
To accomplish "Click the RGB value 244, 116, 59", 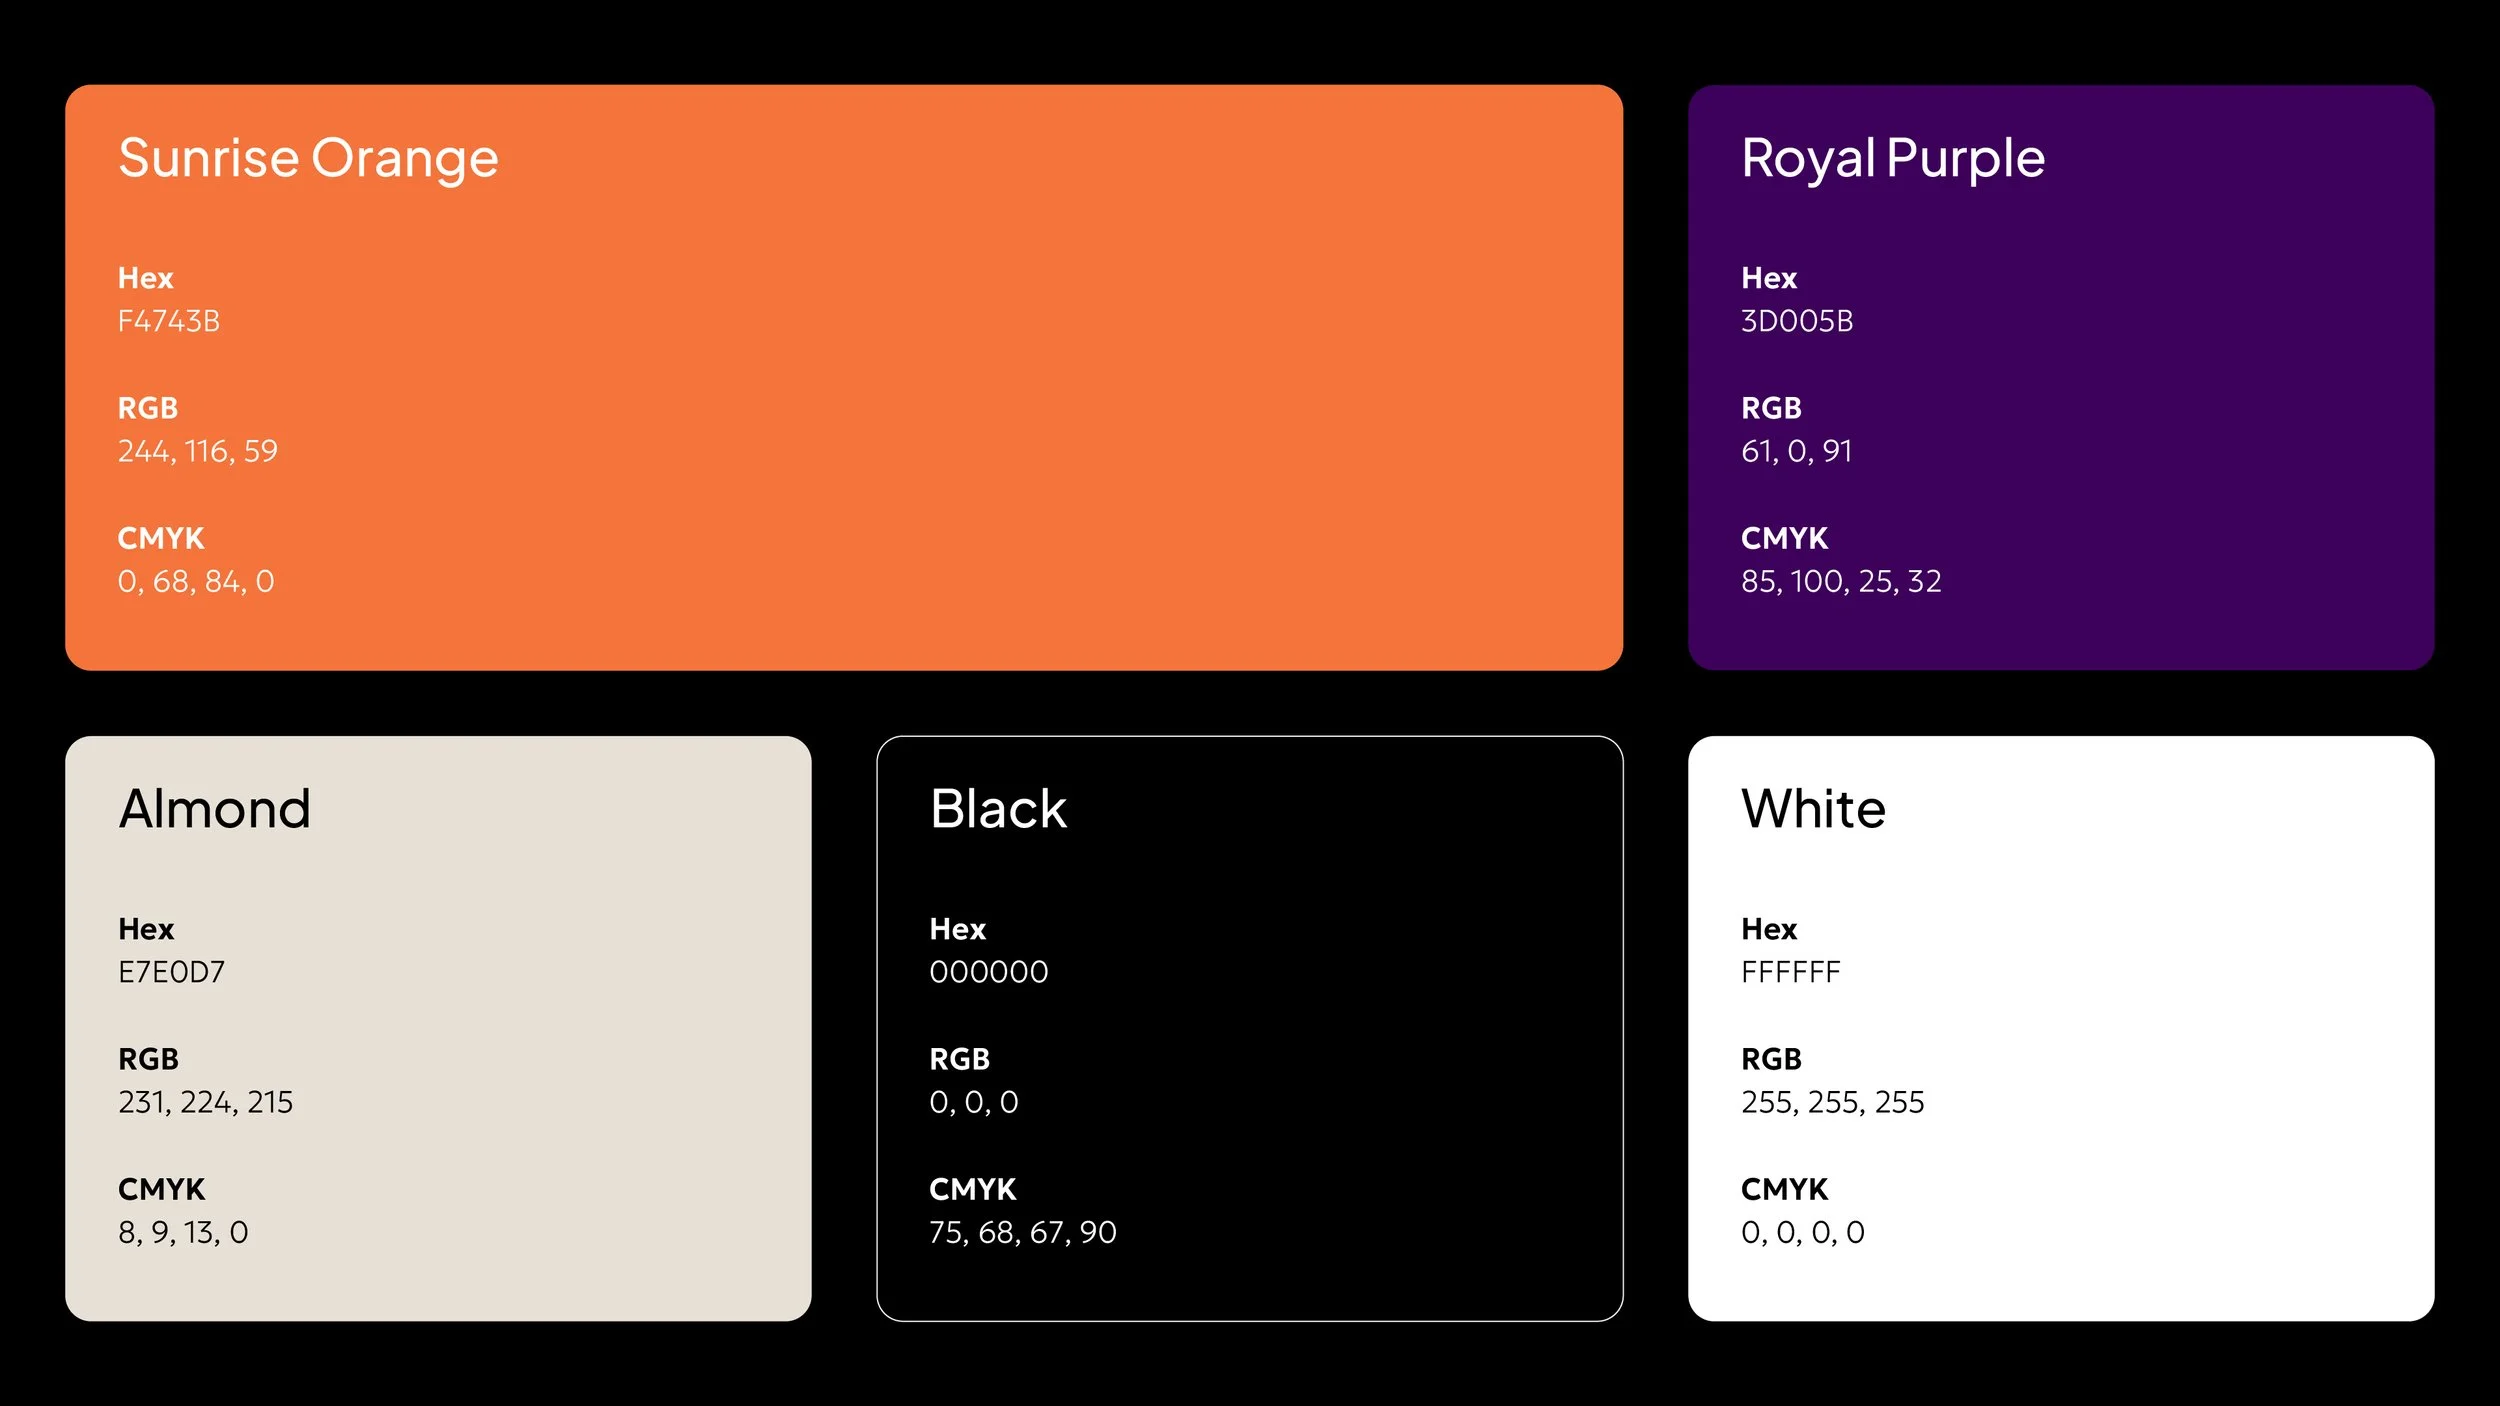I will (x=198, y=451).
